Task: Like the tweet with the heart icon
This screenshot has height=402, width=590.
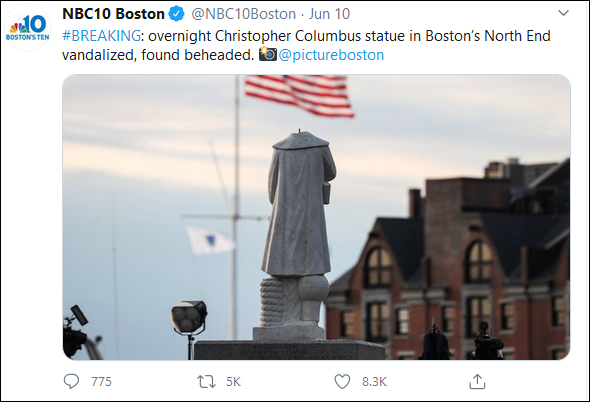Action: pyautogui.click(x=342, y=382)
